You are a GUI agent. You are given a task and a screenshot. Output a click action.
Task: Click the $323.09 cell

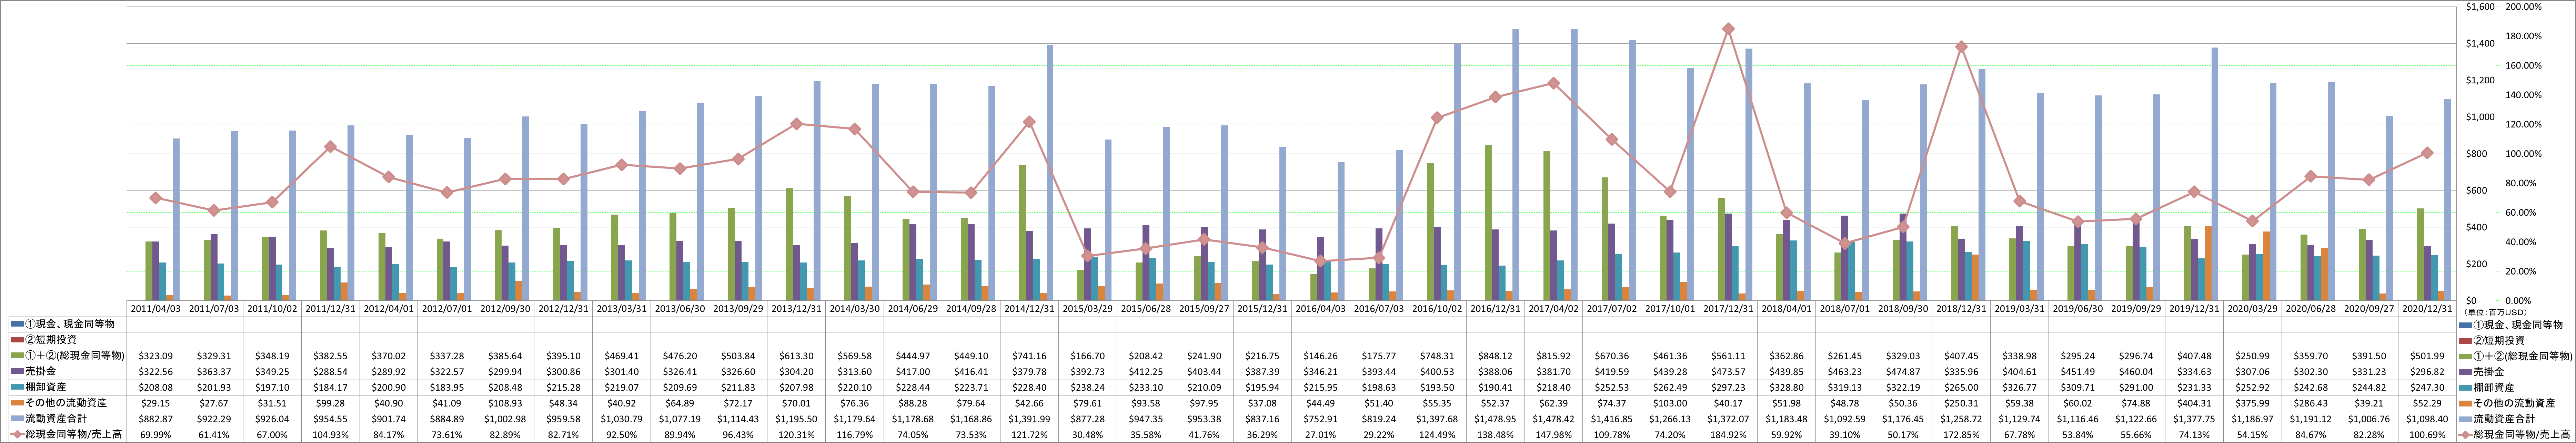tap(156, 356)
